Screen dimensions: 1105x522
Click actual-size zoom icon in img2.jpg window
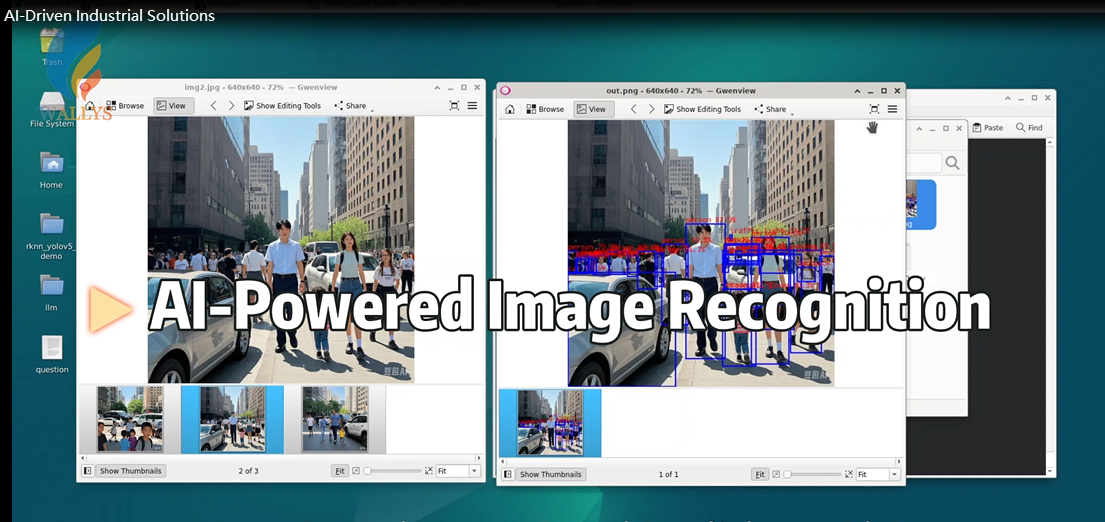pyautogui.click(x=356, y=471)
